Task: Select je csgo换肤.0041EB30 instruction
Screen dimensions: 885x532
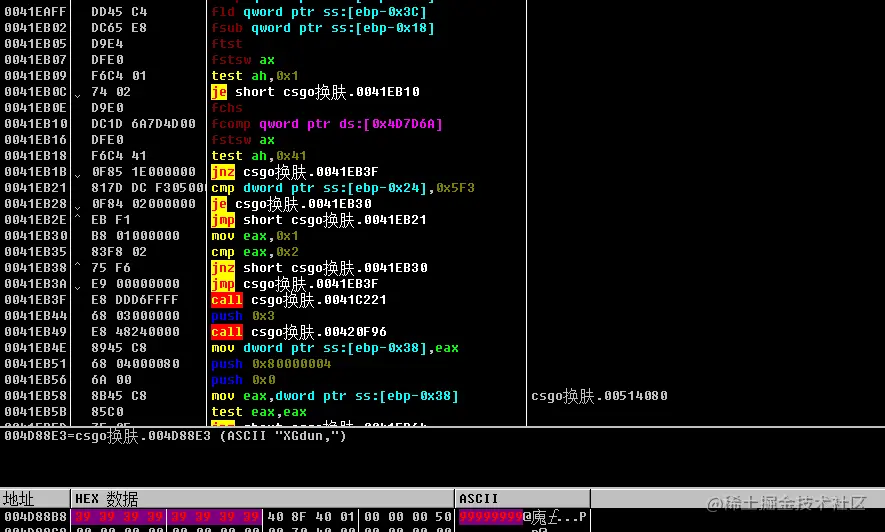Action: pos(291,204)
